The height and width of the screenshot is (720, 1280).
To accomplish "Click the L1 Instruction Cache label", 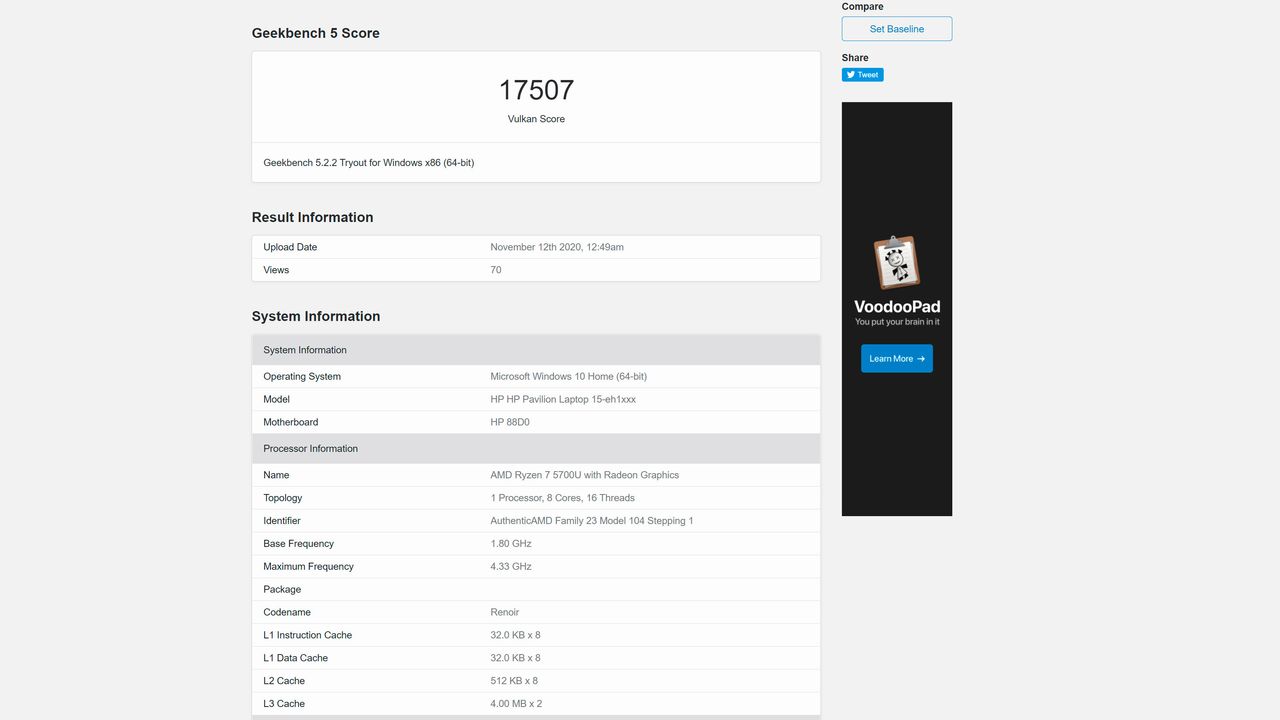I will pos(308,636).
